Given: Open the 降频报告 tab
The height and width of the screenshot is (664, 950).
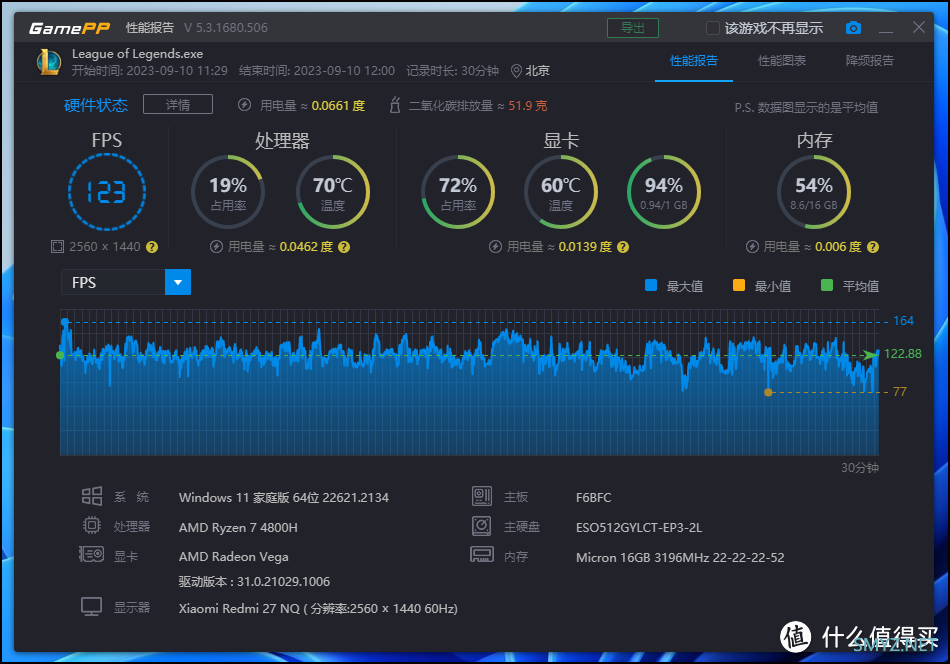Looking at the screenshot, I should tap(869, 61).
